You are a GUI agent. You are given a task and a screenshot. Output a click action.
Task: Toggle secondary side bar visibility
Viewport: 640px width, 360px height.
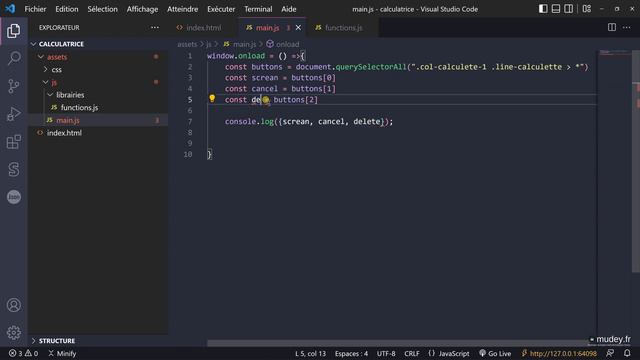568,9
